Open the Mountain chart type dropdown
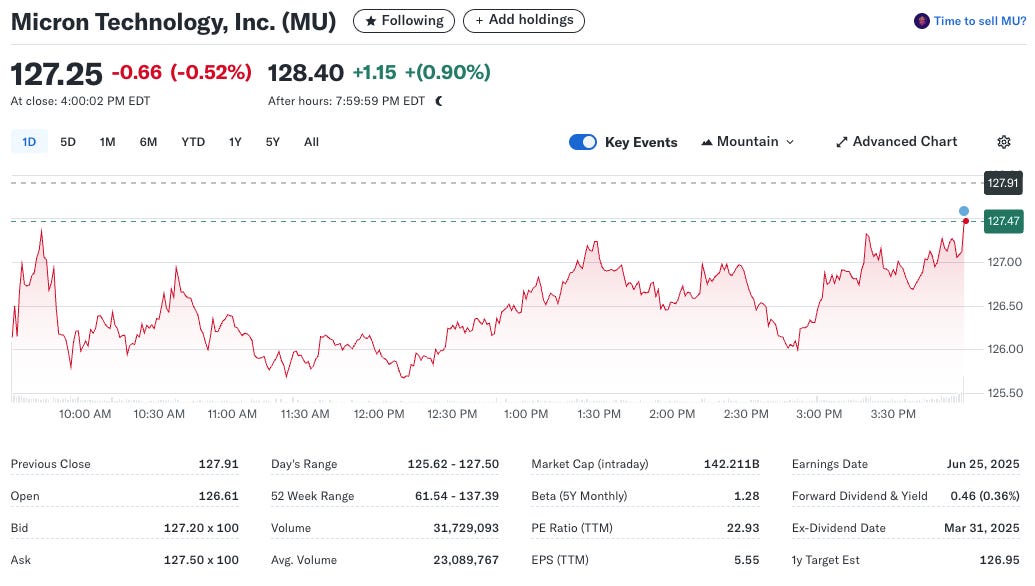This screenshot has width=1035, height=586. coord(748,142)
